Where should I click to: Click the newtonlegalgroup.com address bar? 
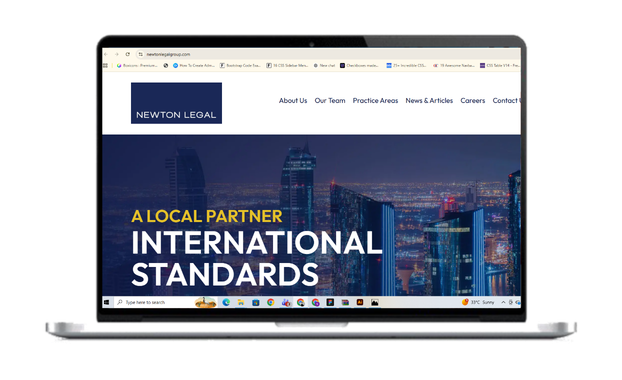327,54
